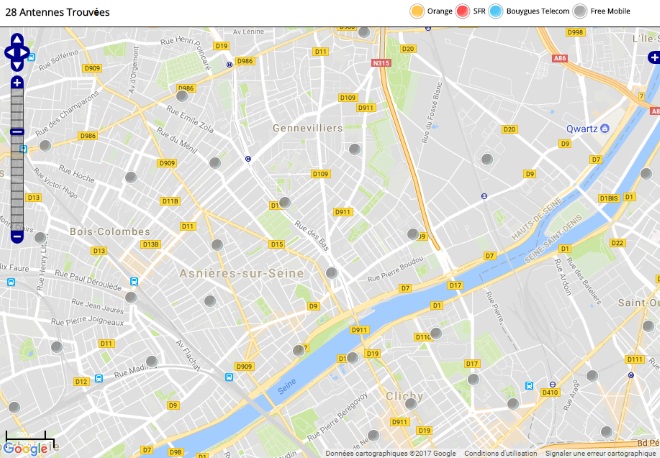Click the train station icon near Rue Solférino
Screen dimensions: 660x458
click(x=31, y=57)
